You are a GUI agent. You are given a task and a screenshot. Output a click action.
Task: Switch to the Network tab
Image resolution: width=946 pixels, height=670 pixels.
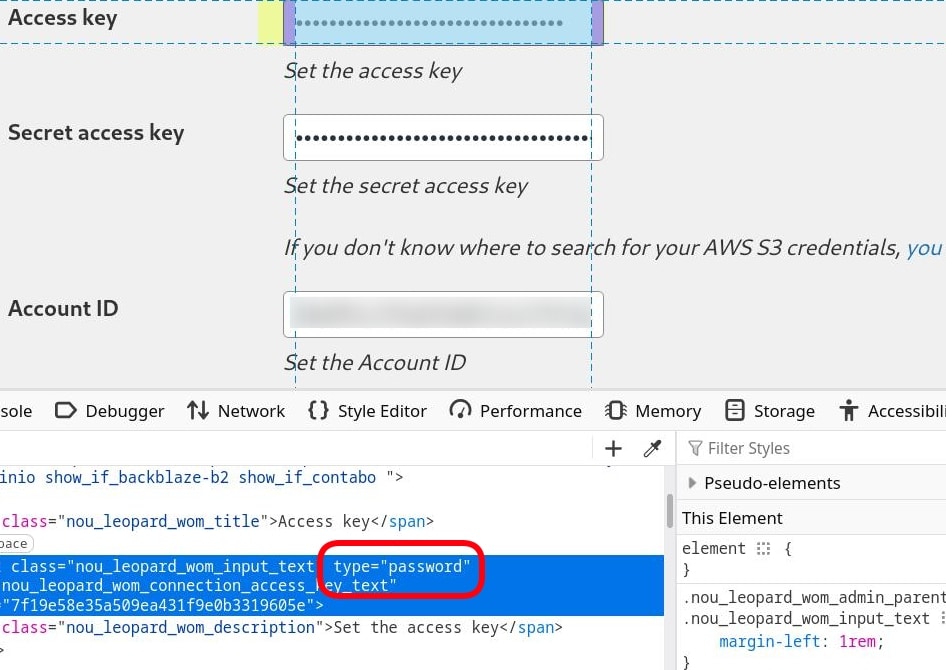[237, 411]
